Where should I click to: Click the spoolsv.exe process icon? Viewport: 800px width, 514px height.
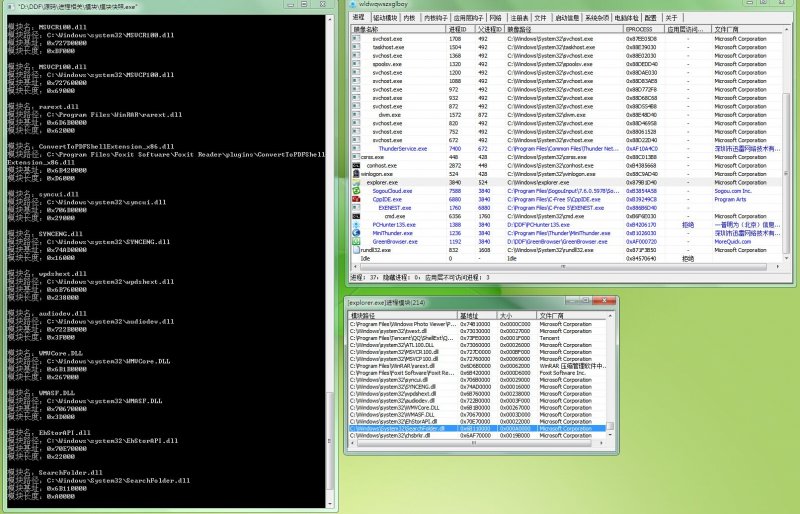click(356, 64)
